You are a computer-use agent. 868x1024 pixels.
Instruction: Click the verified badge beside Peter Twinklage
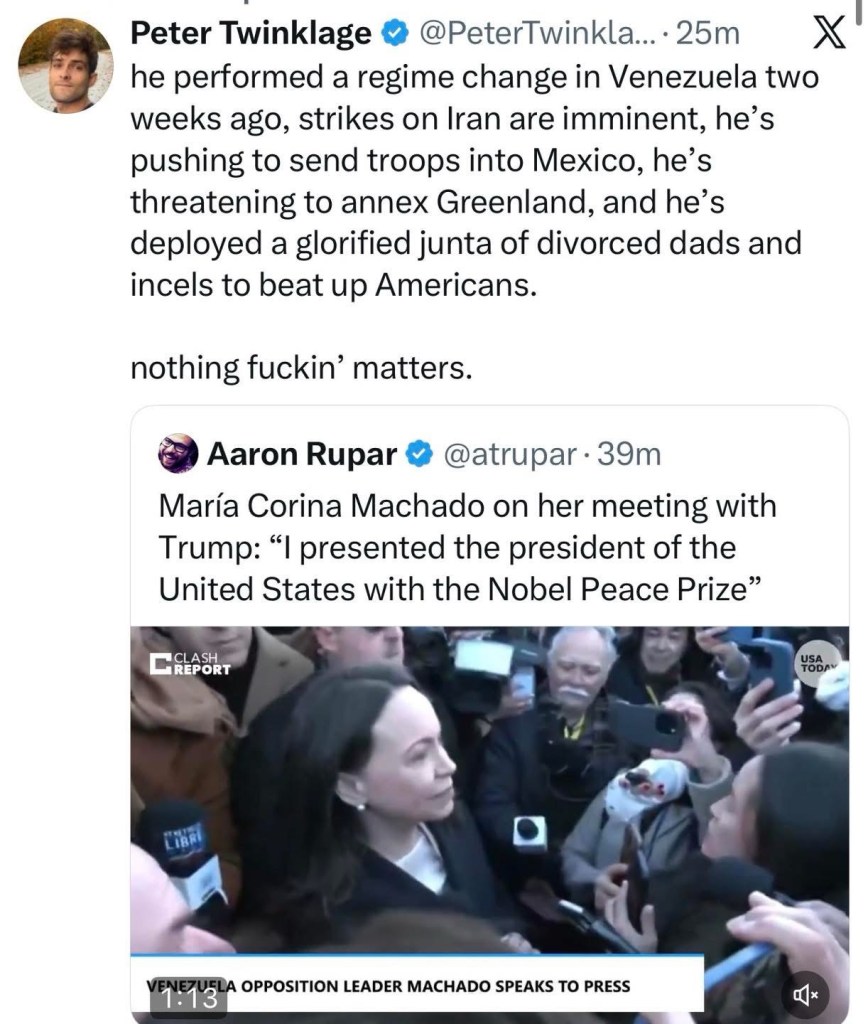394,34
